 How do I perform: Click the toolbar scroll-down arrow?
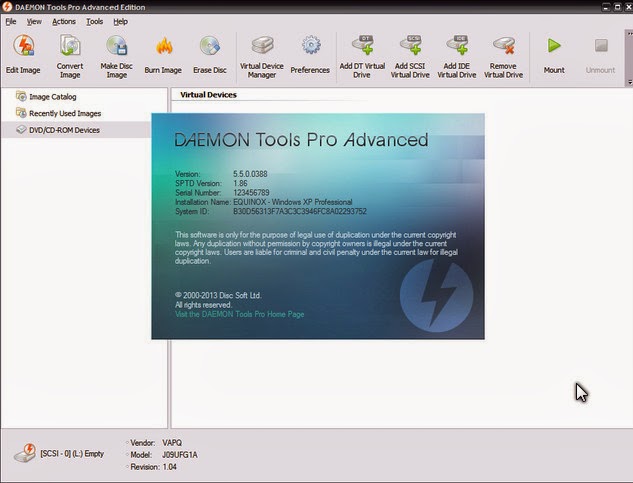click(x=630, y=82)
